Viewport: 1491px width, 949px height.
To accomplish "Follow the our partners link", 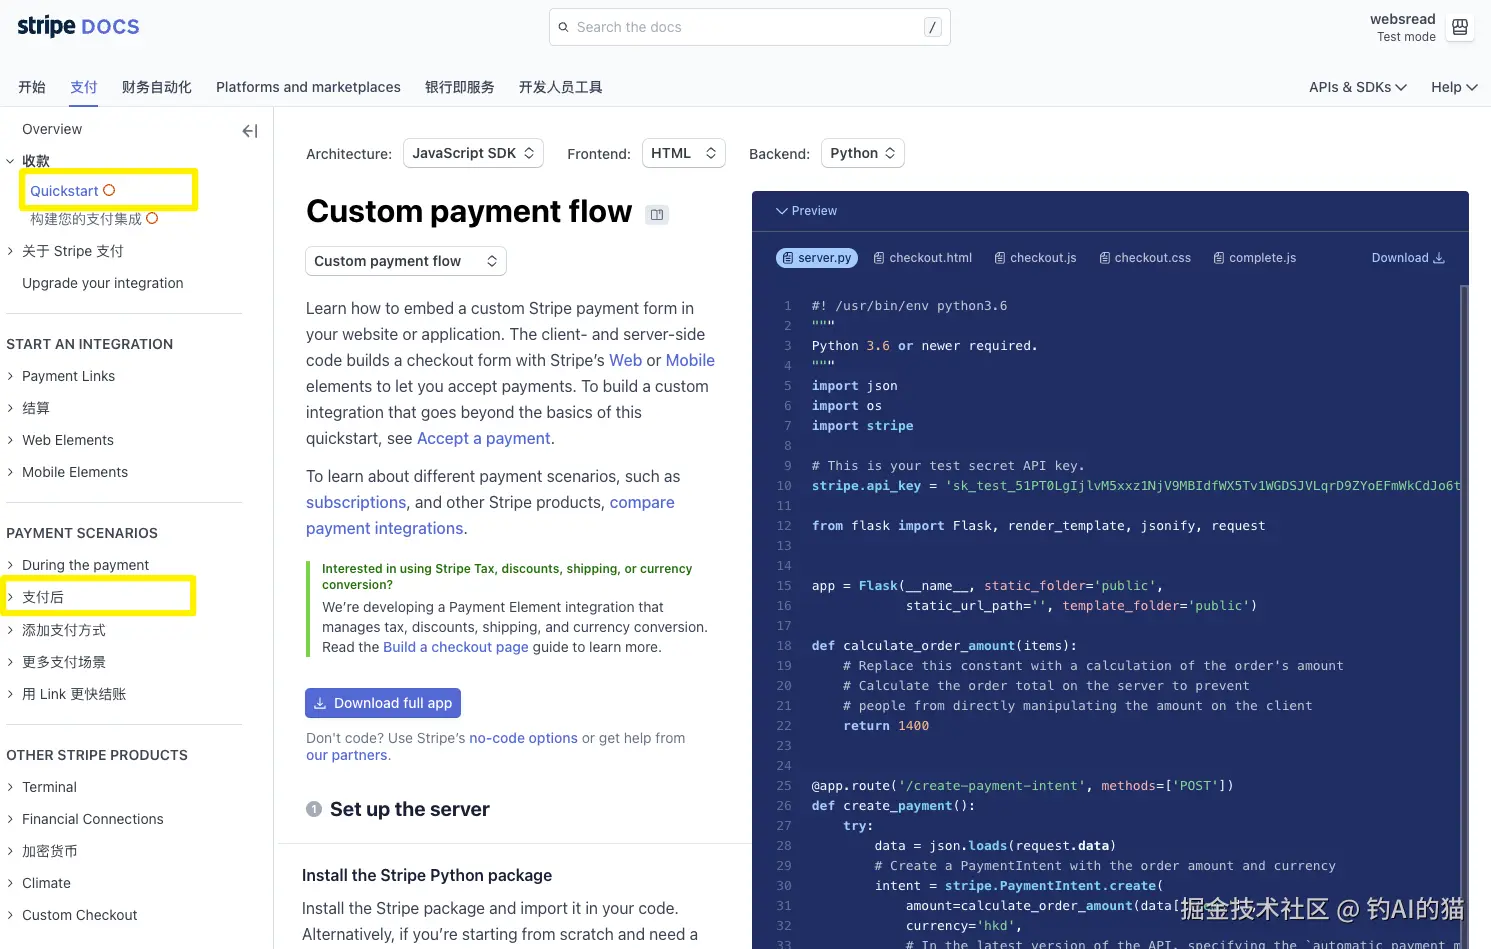I will (x=346, y=755).
